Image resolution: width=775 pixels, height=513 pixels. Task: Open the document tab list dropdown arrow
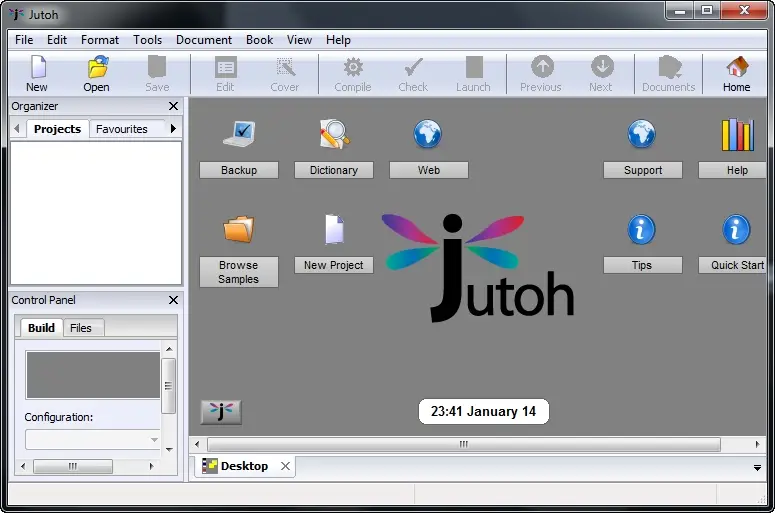757,468
